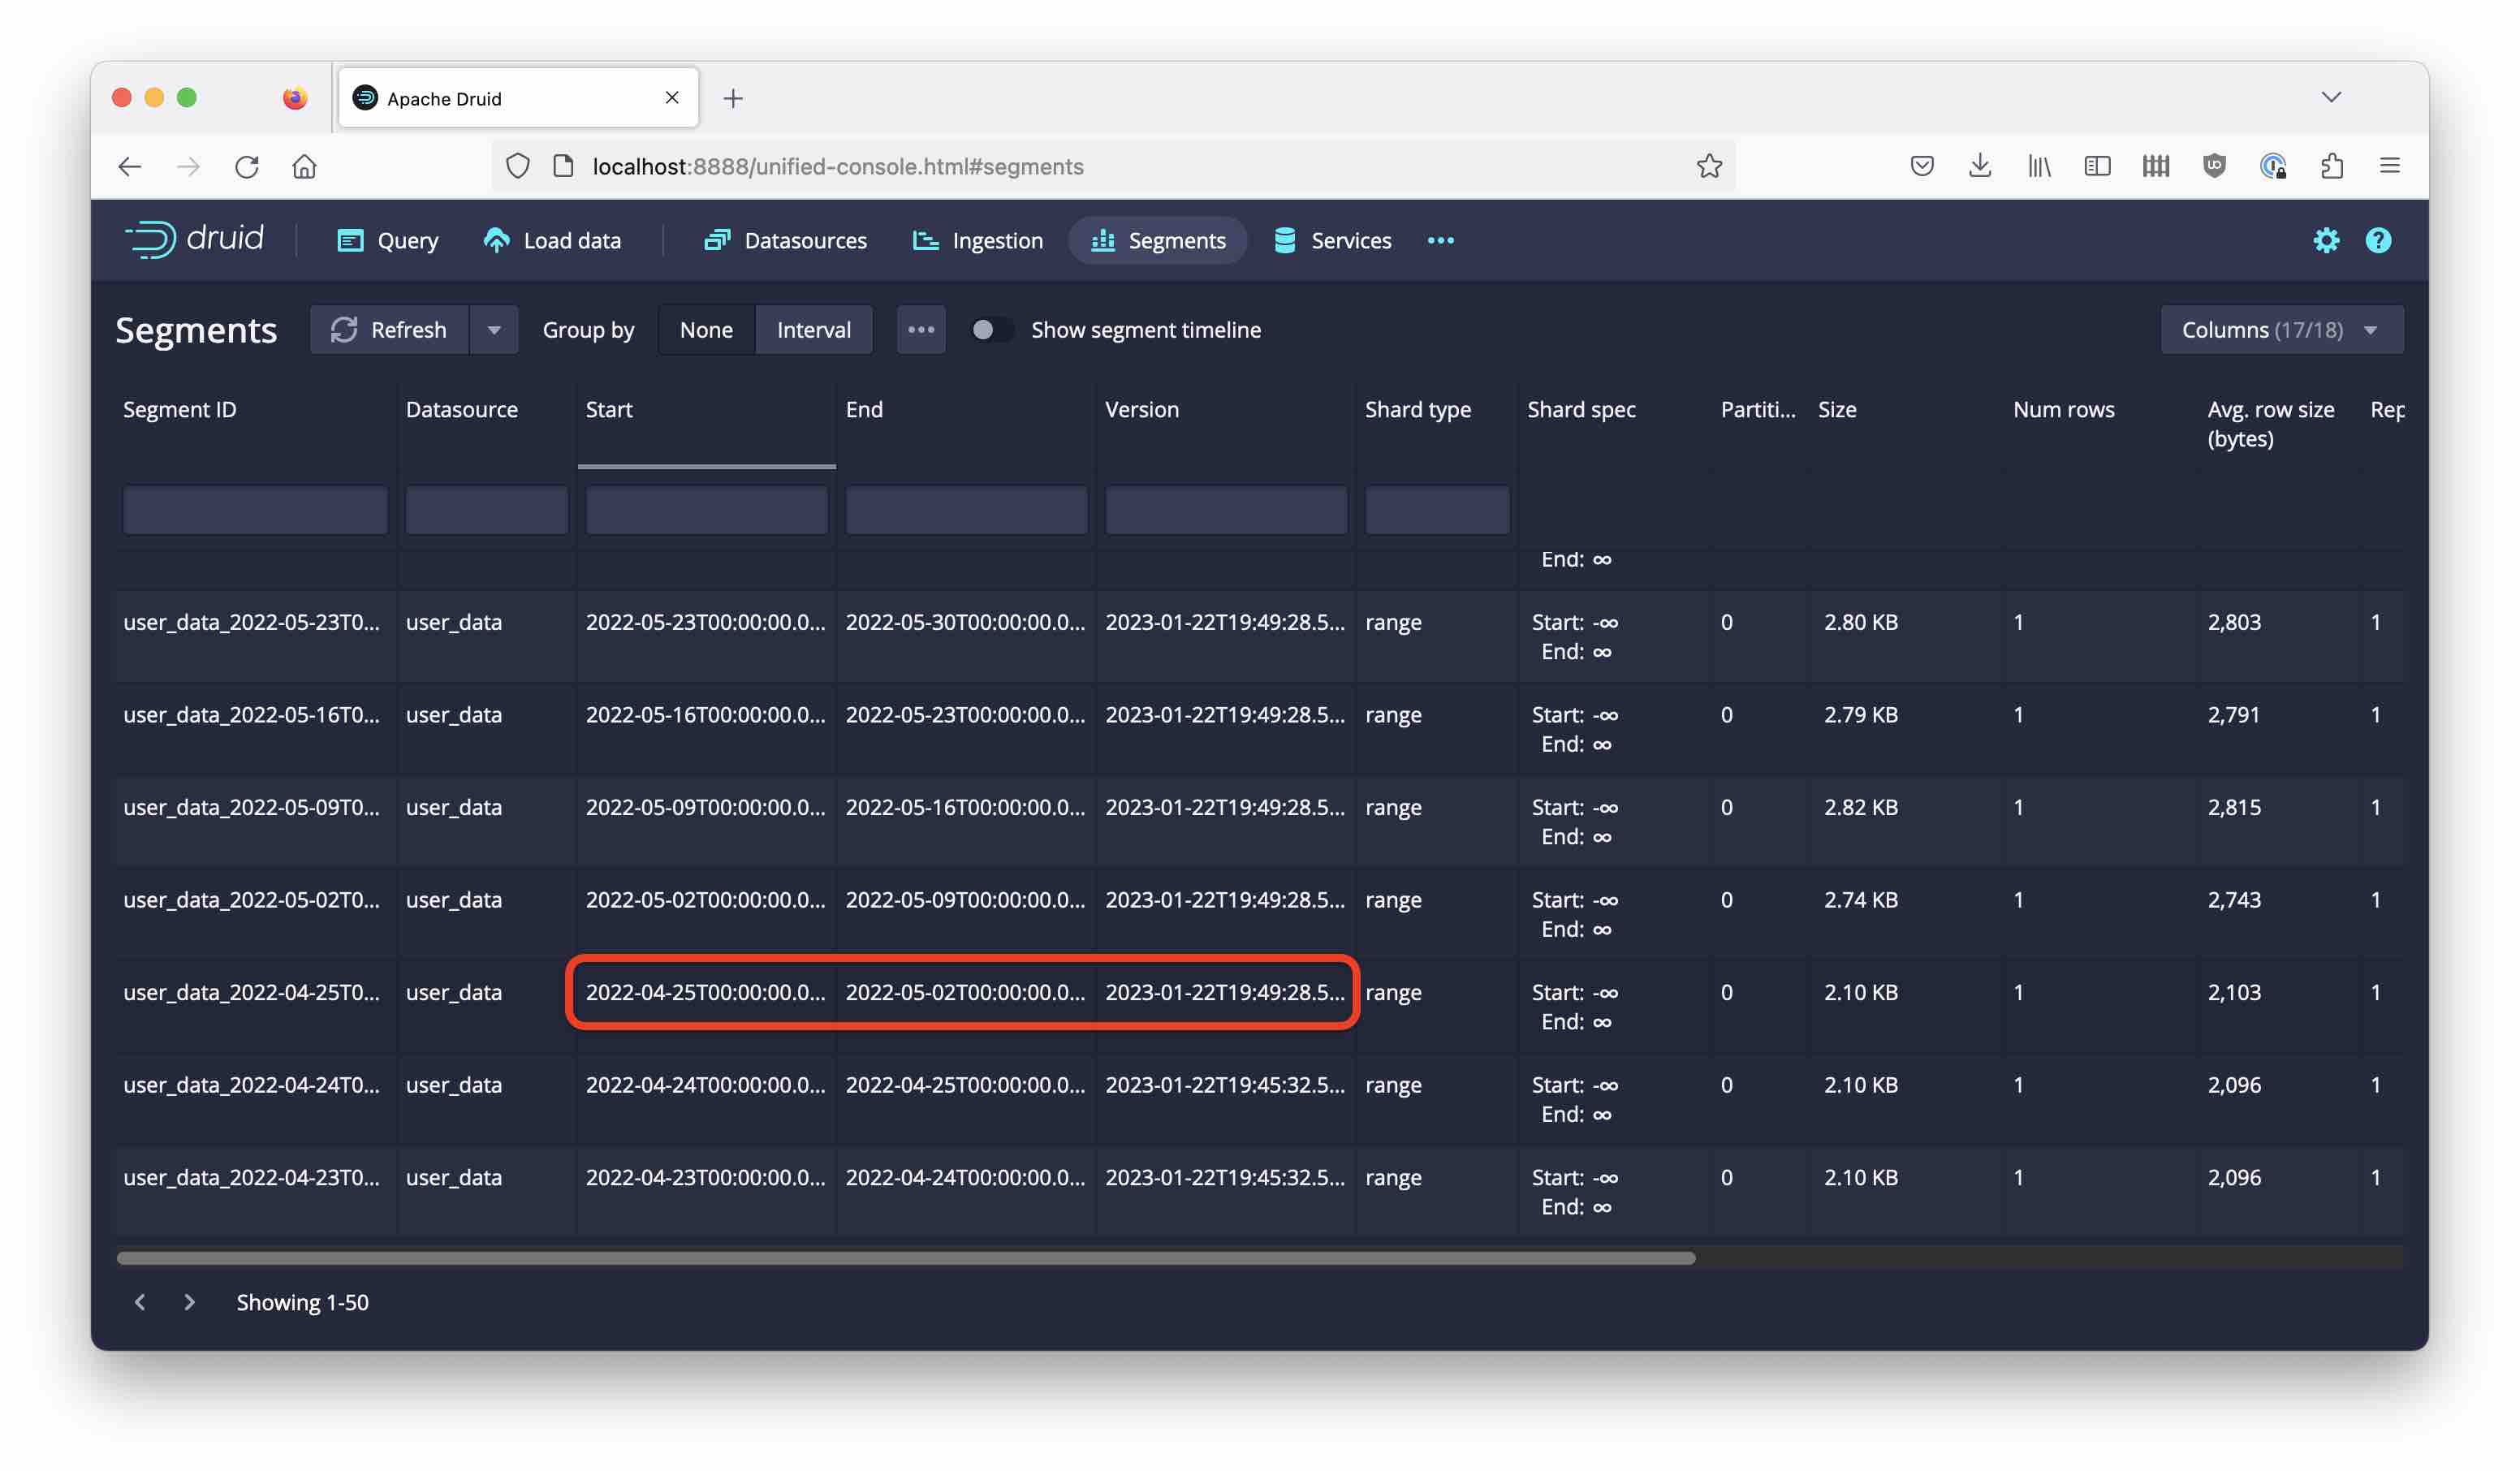Image resolution: width=2520 pixels, height=1471 pixels.
Task: Click the more options ellipsis in the nav bar
Action: point(1440,240)
